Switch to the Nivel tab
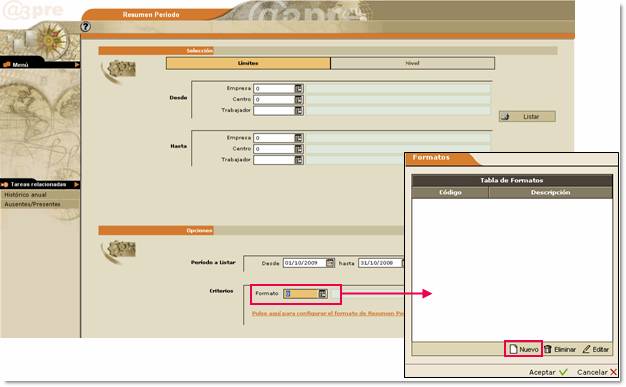This screenshot has width=626, height=387. click(x=412, y=63)
